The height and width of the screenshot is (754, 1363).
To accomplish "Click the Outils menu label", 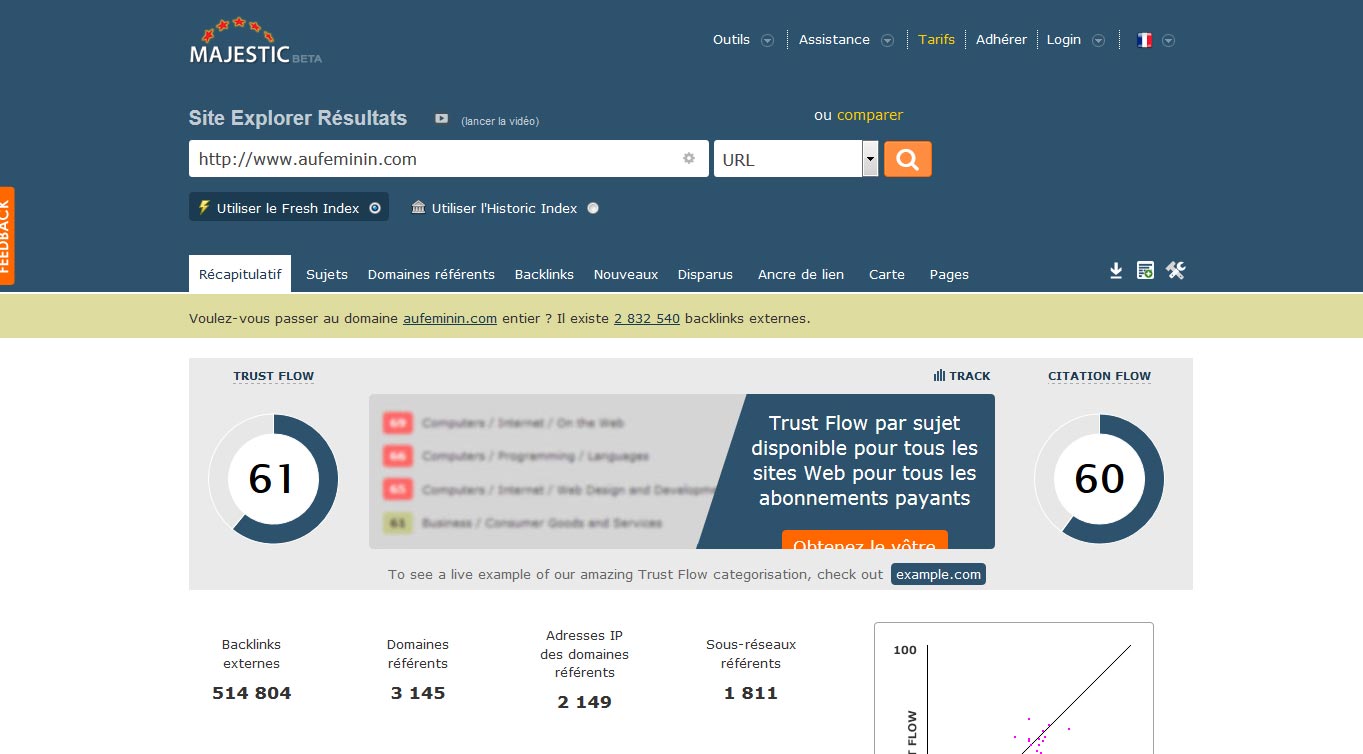I will (731, 40).
